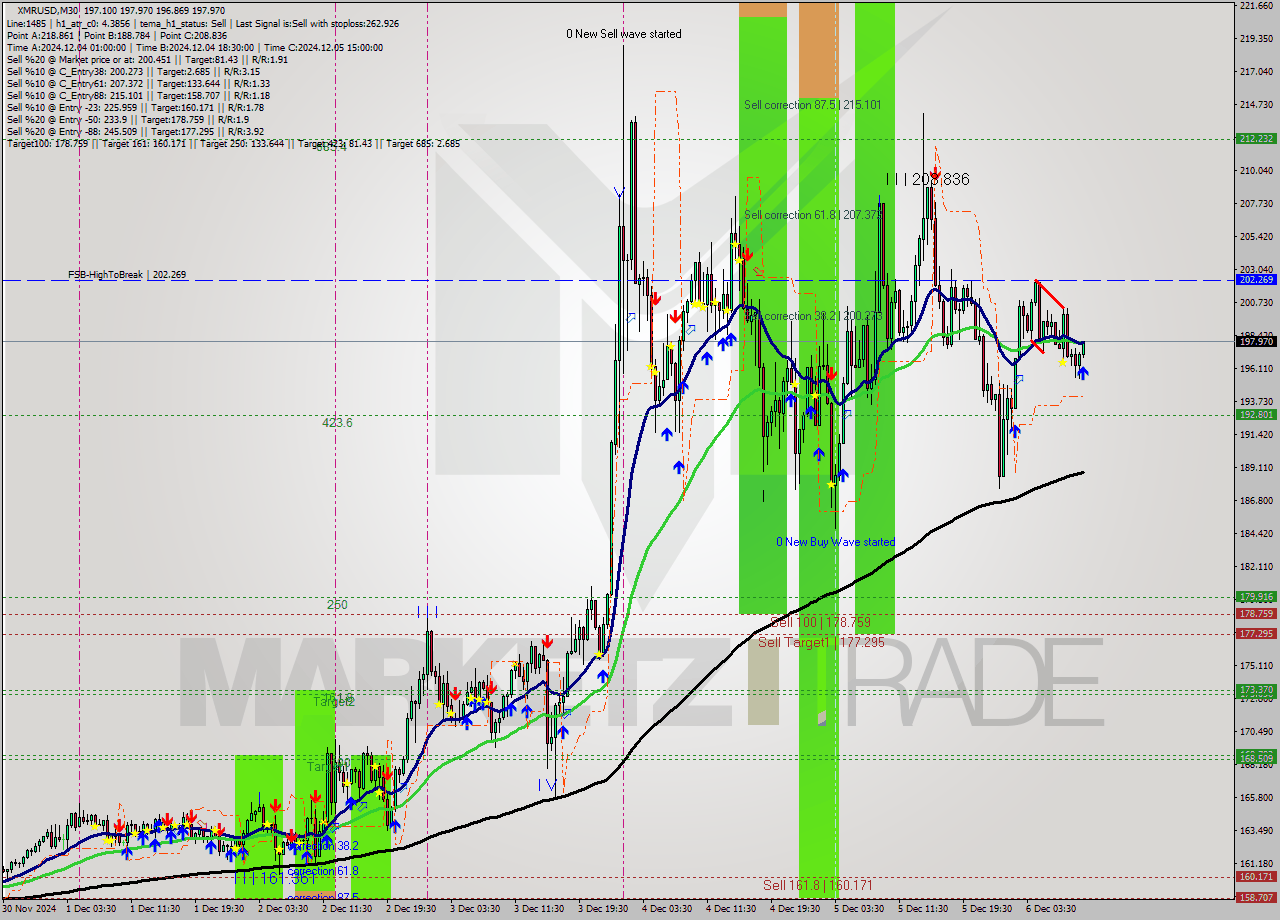Image resolution: width=1280 pixels, height=920 pixels.
Task: Click the 175.110 price axis label
Action: click(x=1256, y=666)
